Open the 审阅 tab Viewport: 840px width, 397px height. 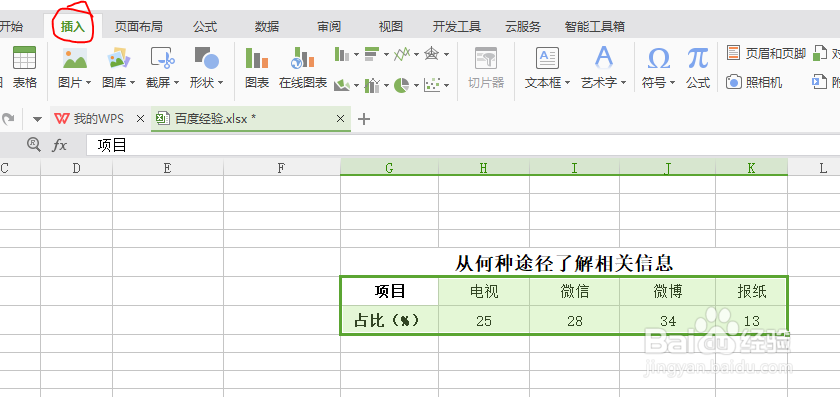tap(329, 26)
